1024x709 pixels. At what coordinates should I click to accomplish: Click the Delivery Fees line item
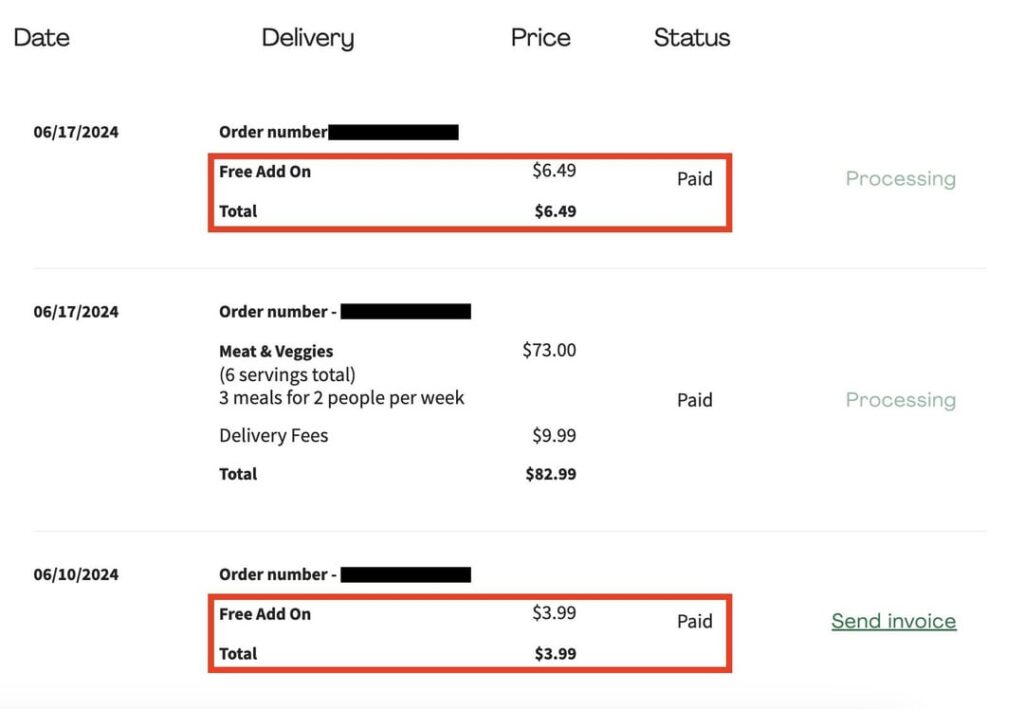click(273, 435)
